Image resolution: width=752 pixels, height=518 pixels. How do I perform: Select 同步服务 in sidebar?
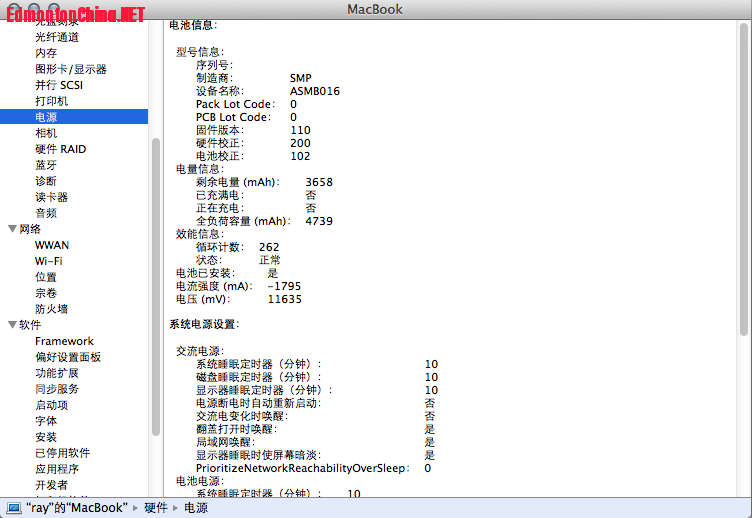57,389
